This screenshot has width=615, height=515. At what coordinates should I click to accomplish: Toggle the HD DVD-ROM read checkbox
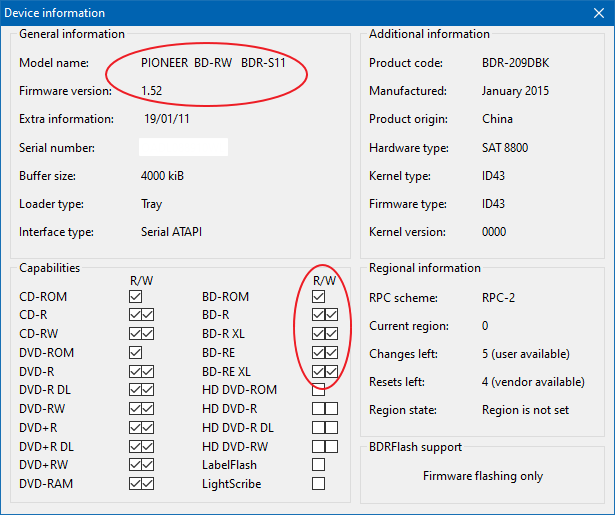coord(318,389)
